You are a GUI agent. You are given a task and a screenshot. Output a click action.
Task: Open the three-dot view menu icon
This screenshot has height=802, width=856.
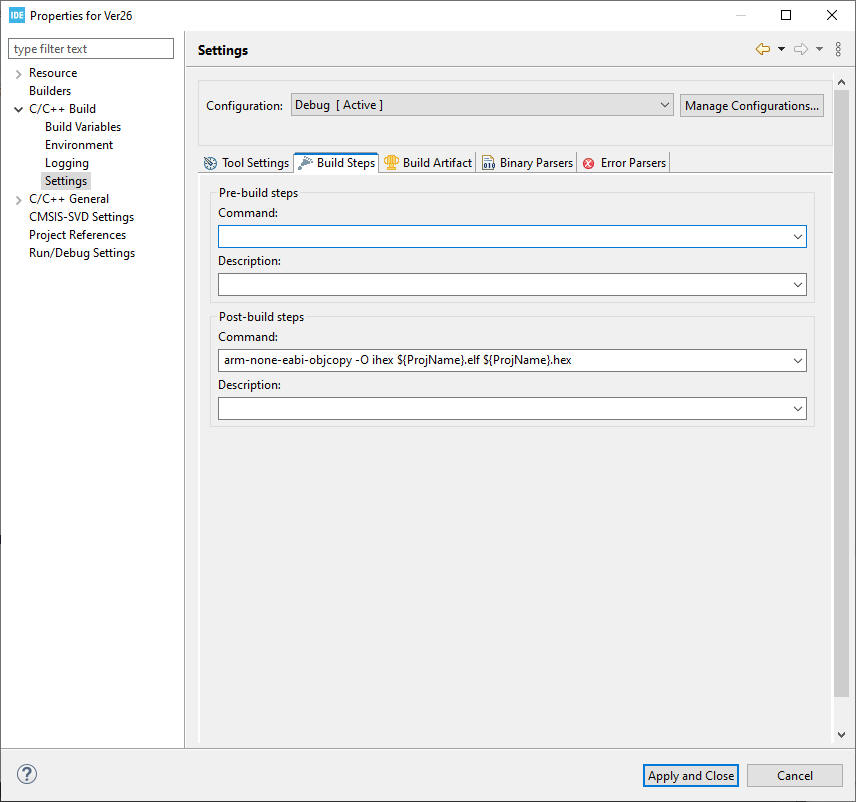(838, 49)
